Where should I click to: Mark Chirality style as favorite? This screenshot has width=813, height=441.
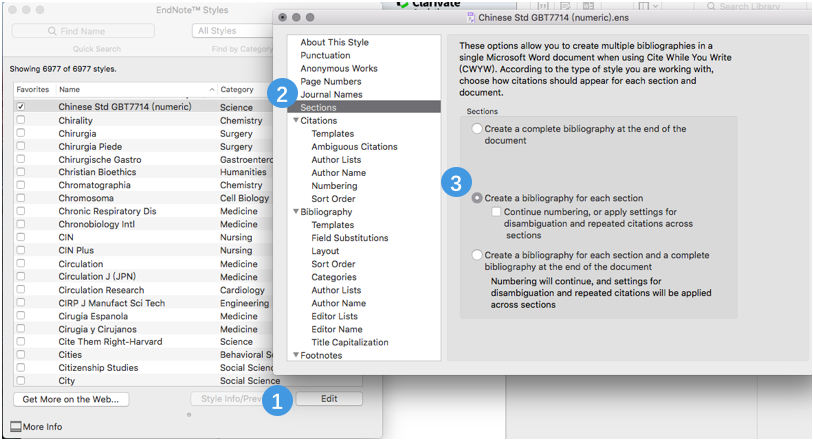[21, 120]
